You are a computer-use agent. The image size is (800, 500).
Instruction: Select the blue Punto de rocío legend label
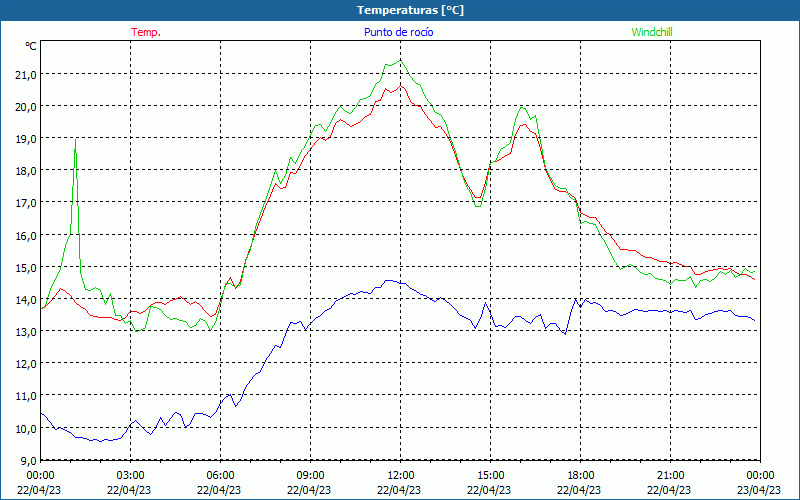pos(398,32)
